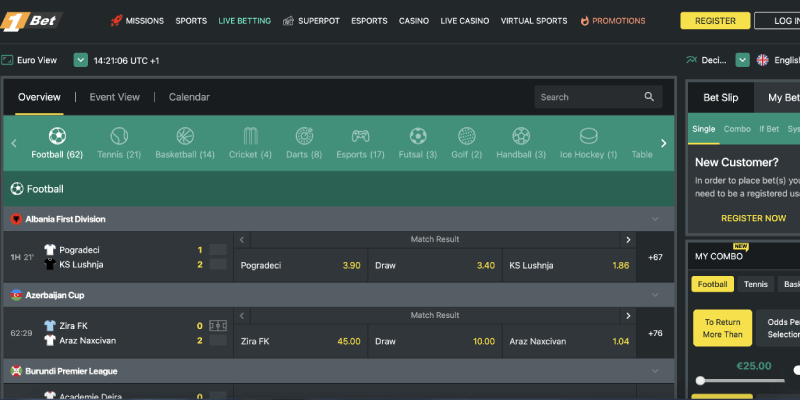This screenshot has width=800, height=400.
Task: Select the Esports gamepad icon
Action: [360, 136]
